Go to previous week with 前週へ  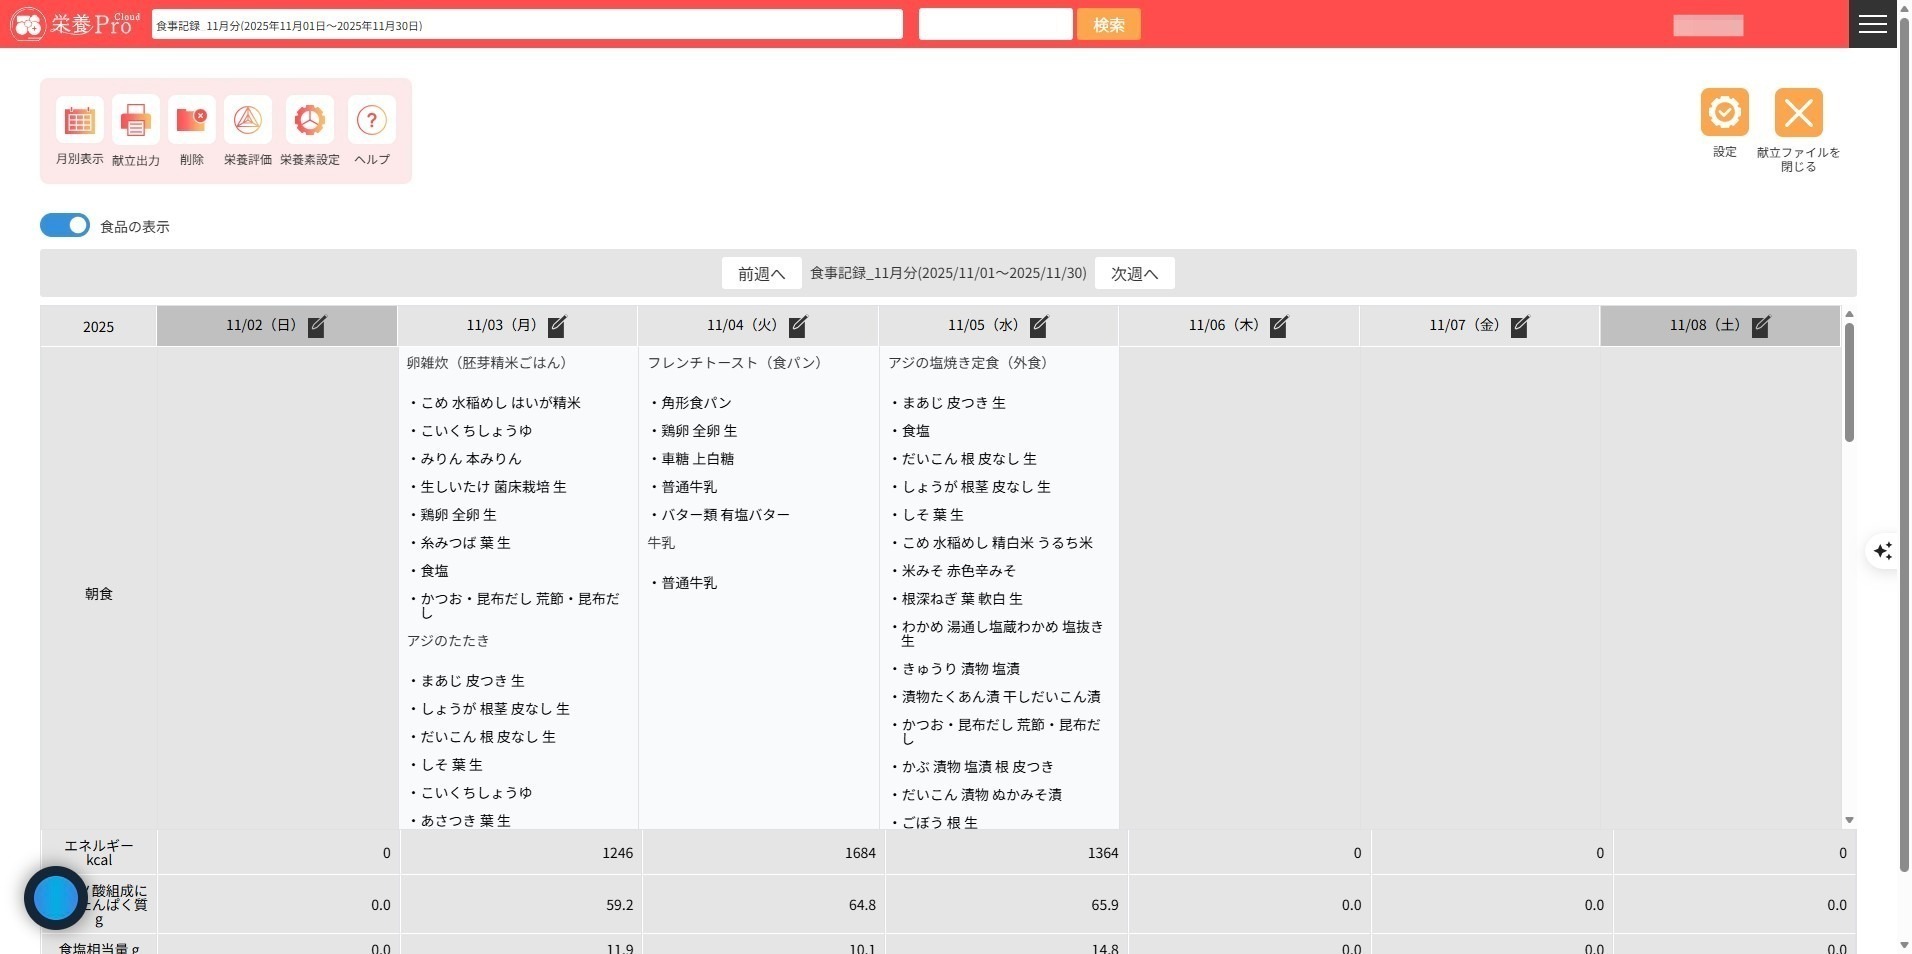click(761, 274)
